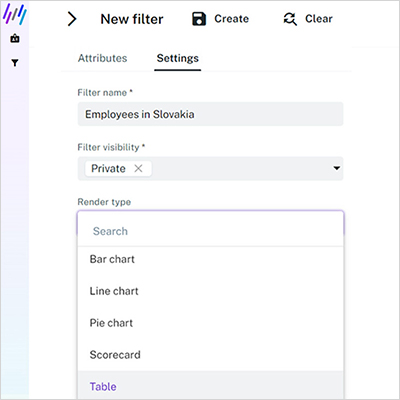
Task: Click the Create button label
Action: coord(231,19)
